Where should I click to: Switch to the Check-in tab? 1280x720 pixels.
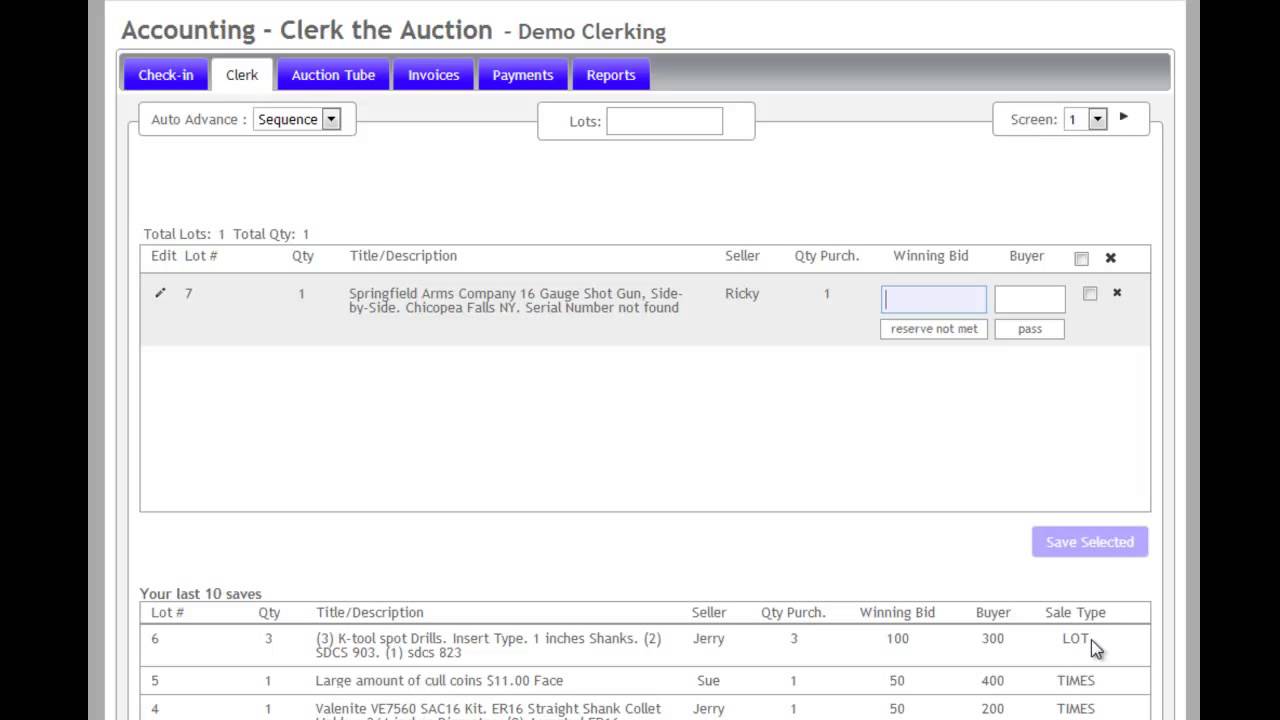click(166, 75)
